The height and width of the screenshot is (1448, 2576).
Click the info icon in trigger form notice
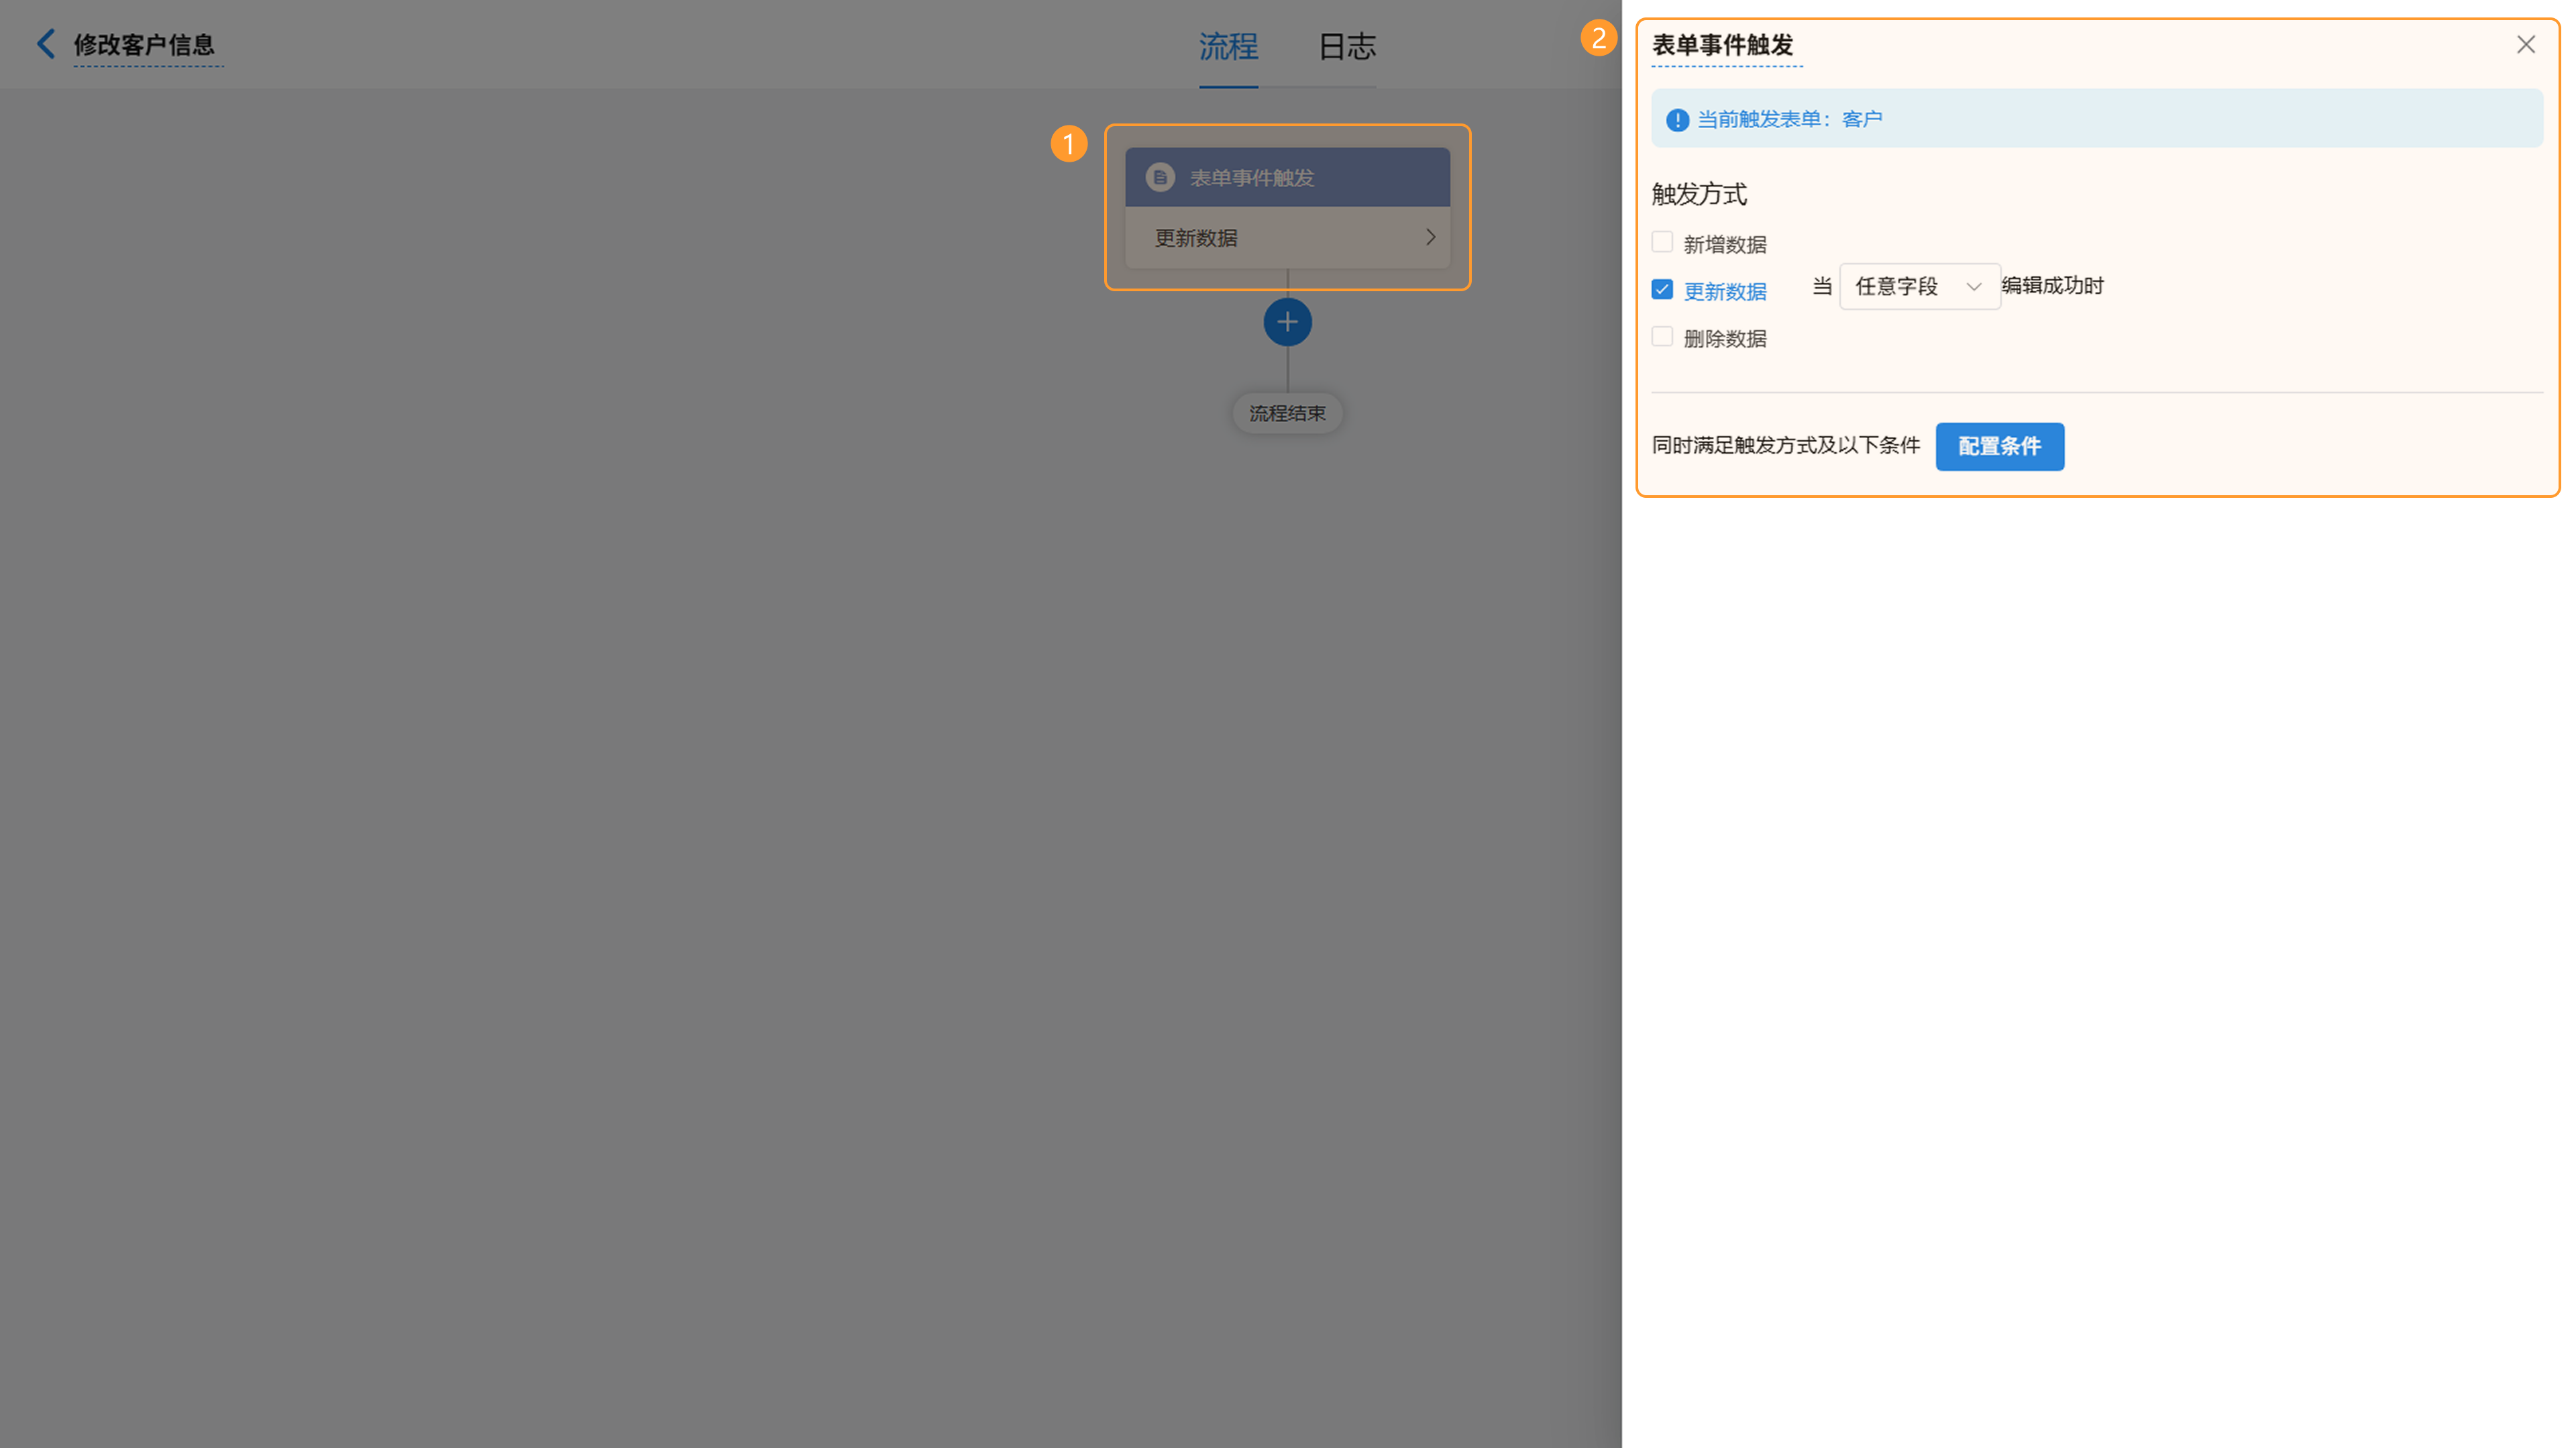1677,120
